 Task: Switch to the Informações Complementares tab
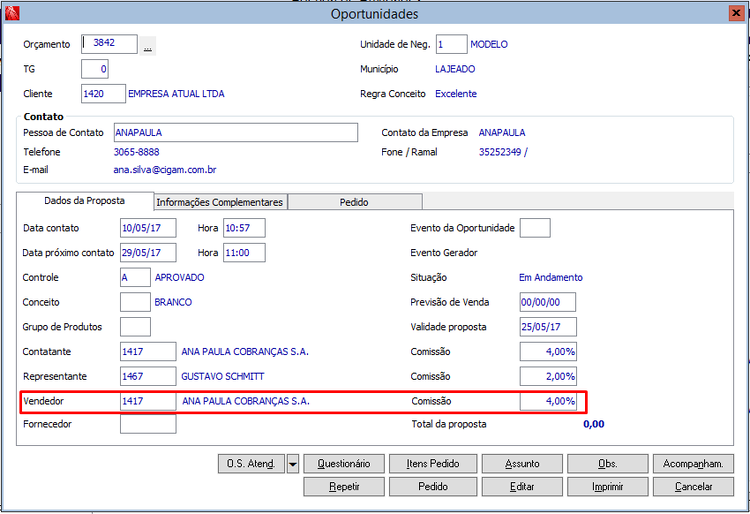coord(220,202)
